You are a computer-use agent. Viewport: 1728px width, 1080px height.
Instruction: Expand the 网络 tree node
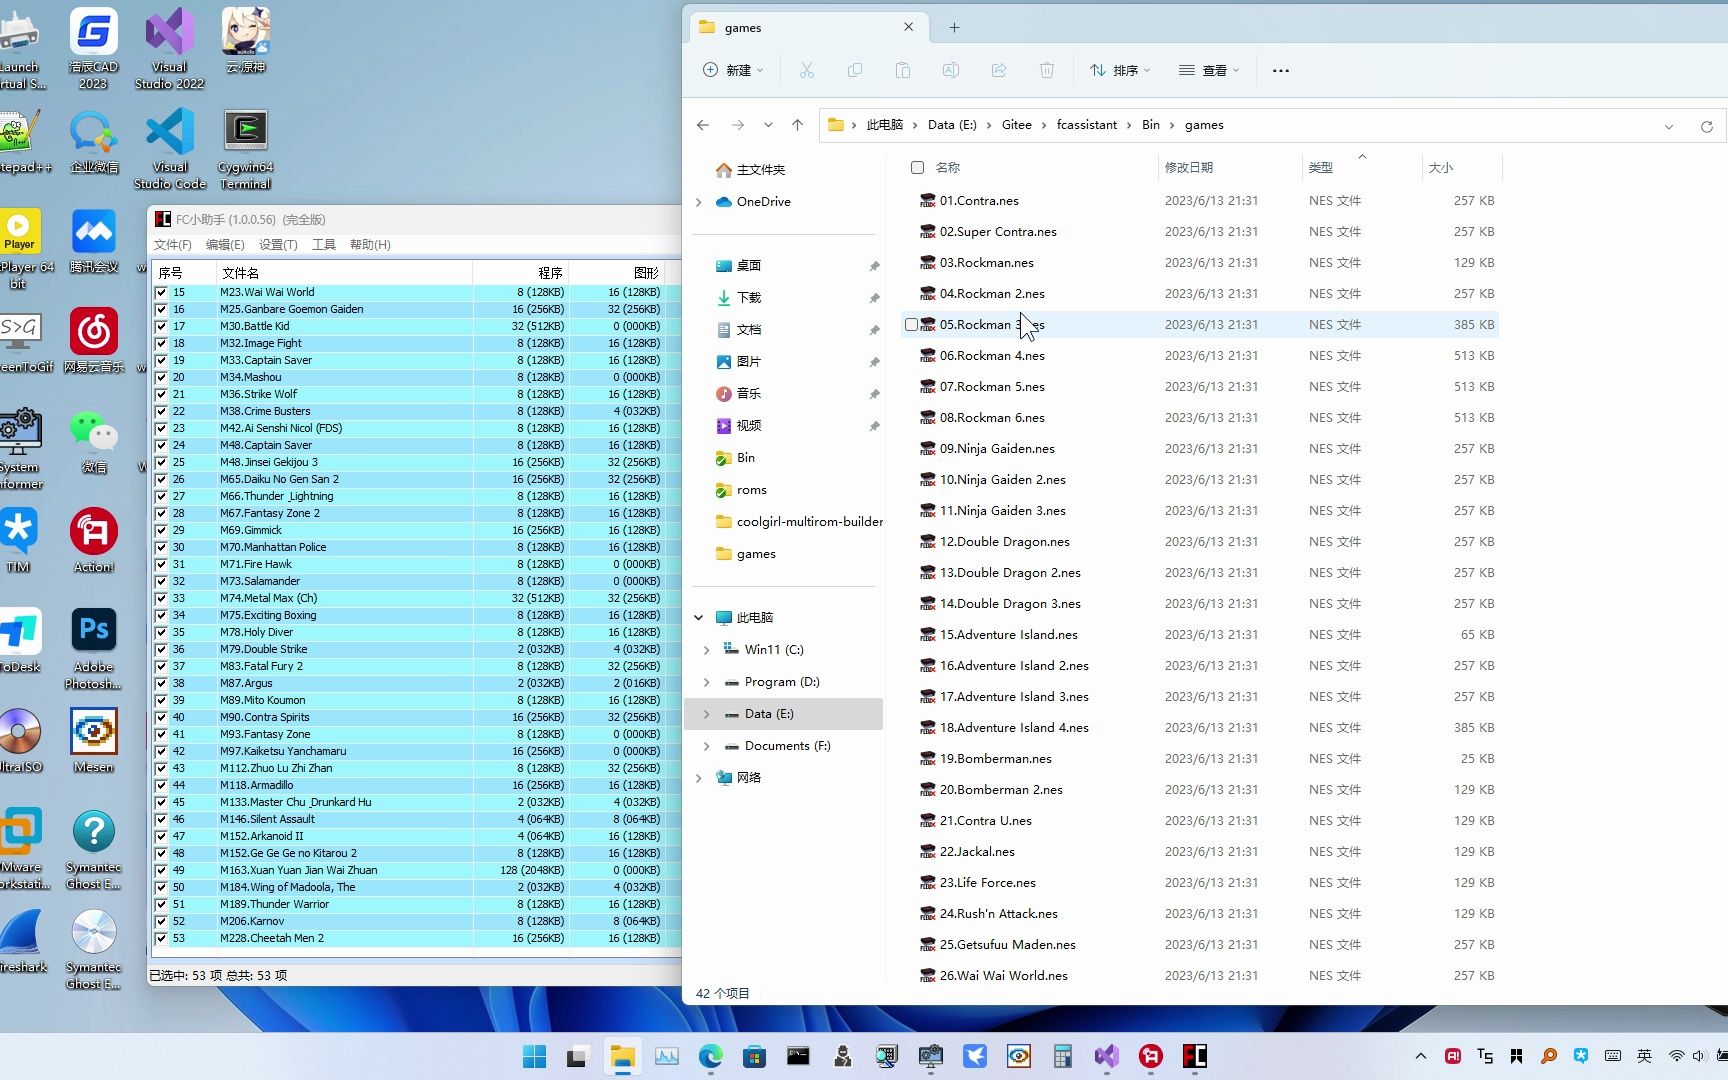point(698,778)
